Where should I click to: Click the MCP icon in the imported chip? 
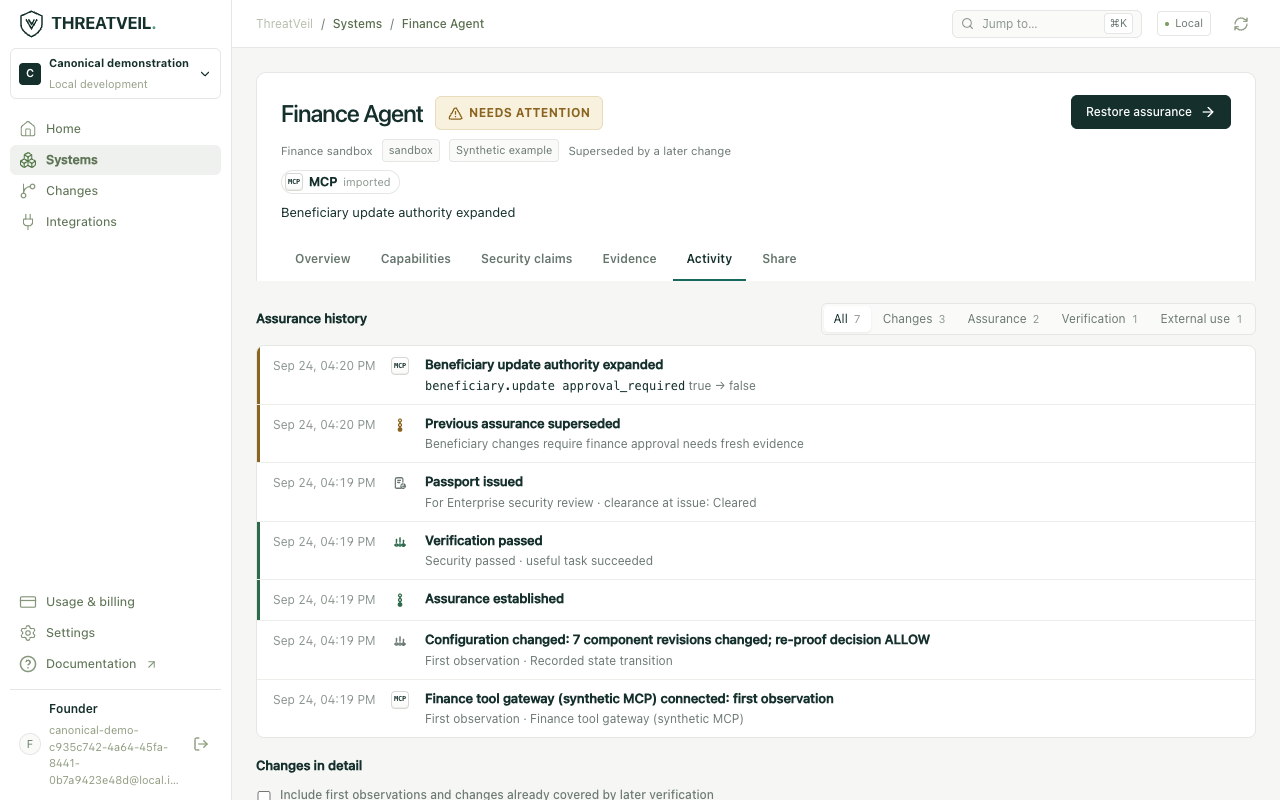(x=294, y=182)
